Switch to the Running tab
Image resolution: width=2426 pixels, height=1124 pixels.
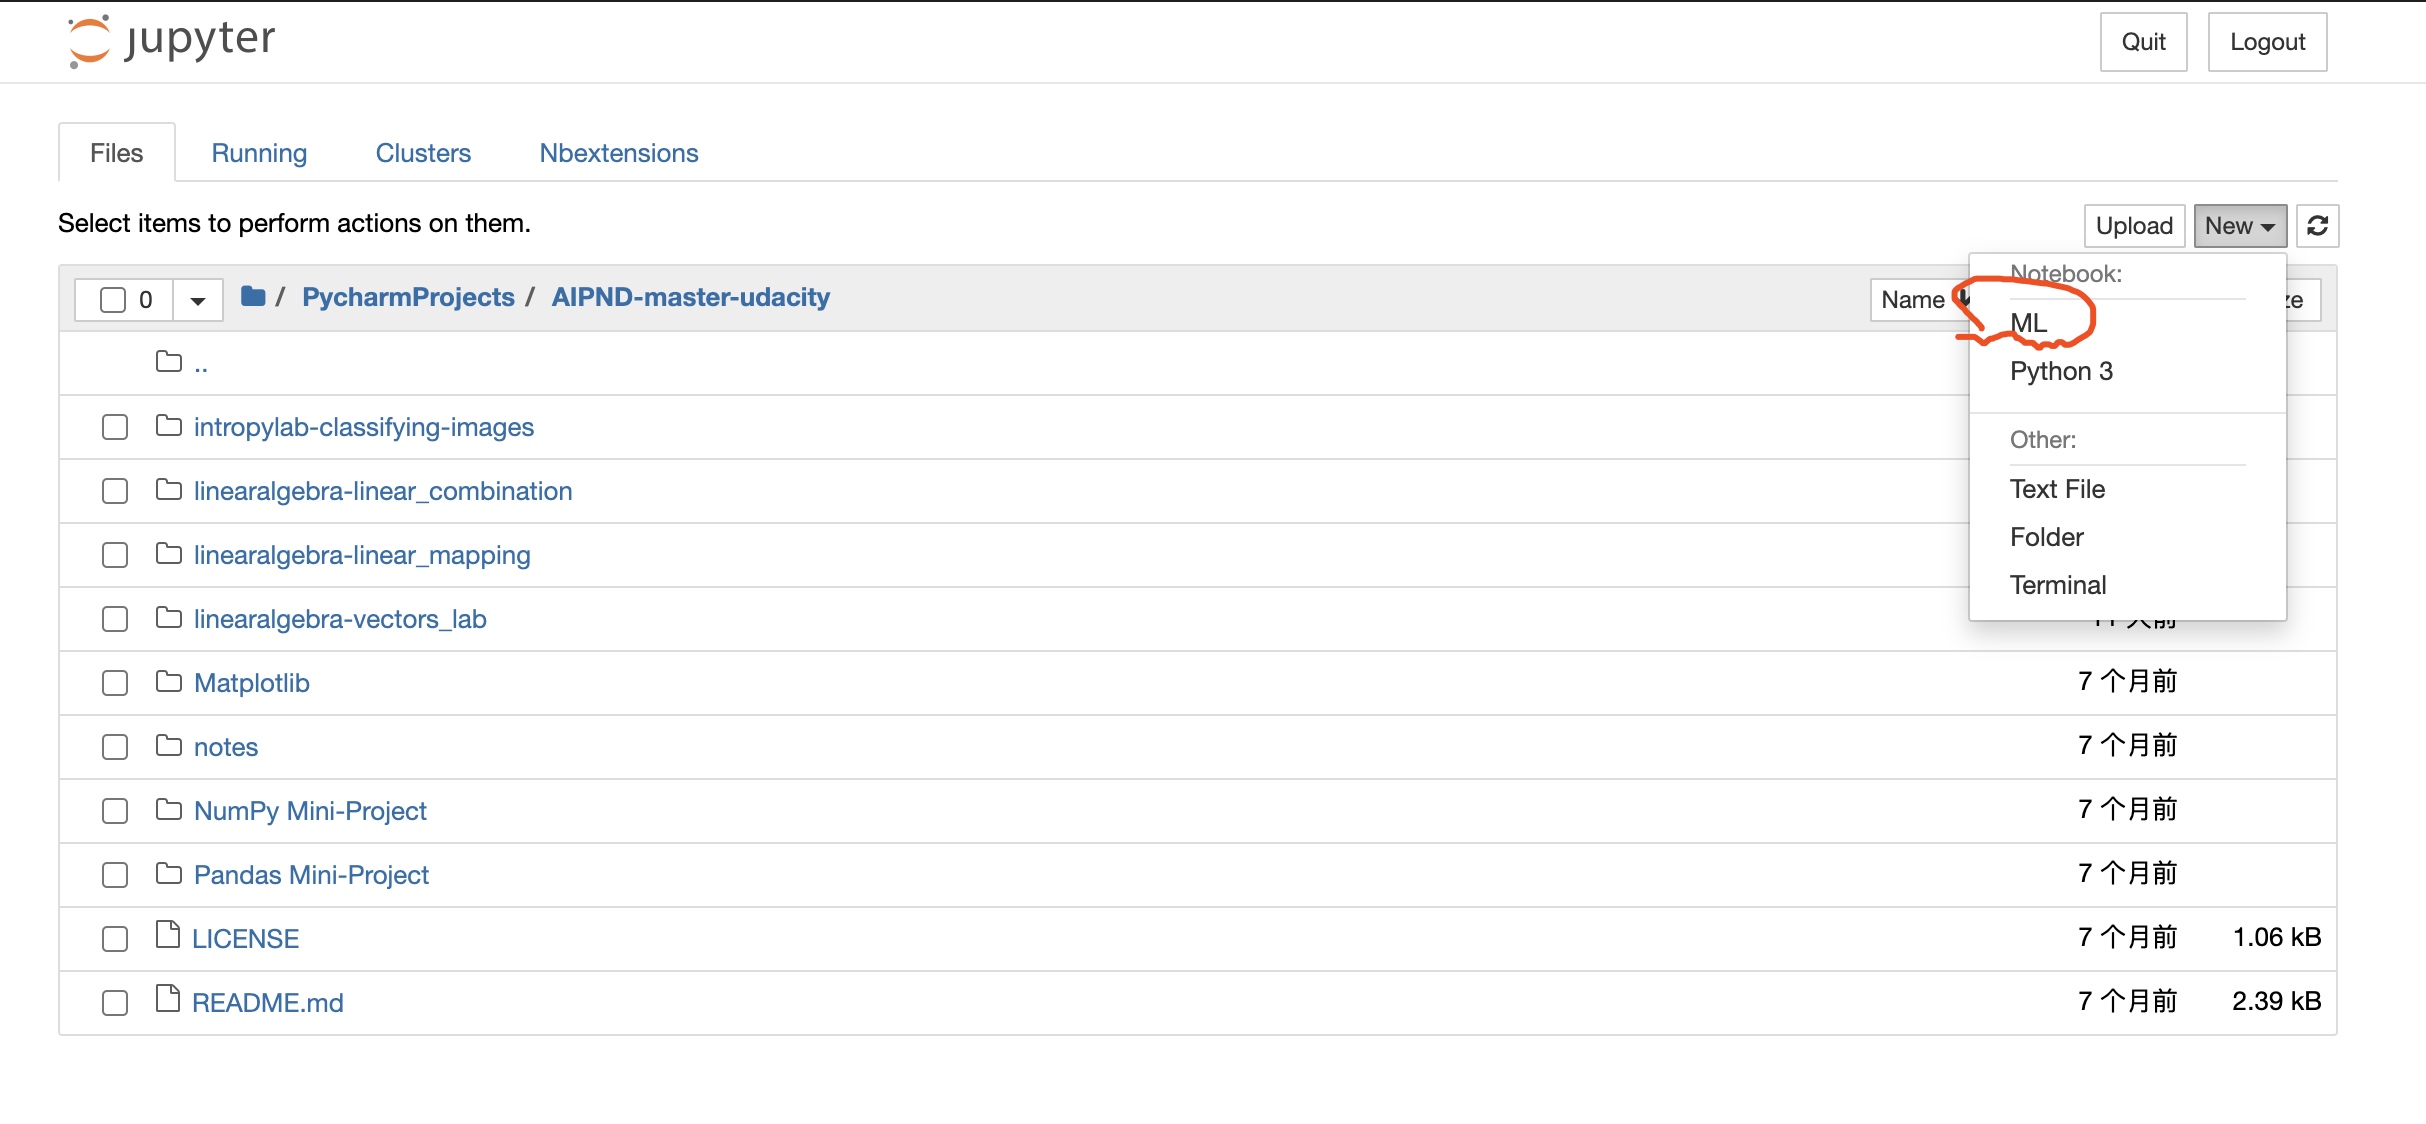tap(259, 153)
